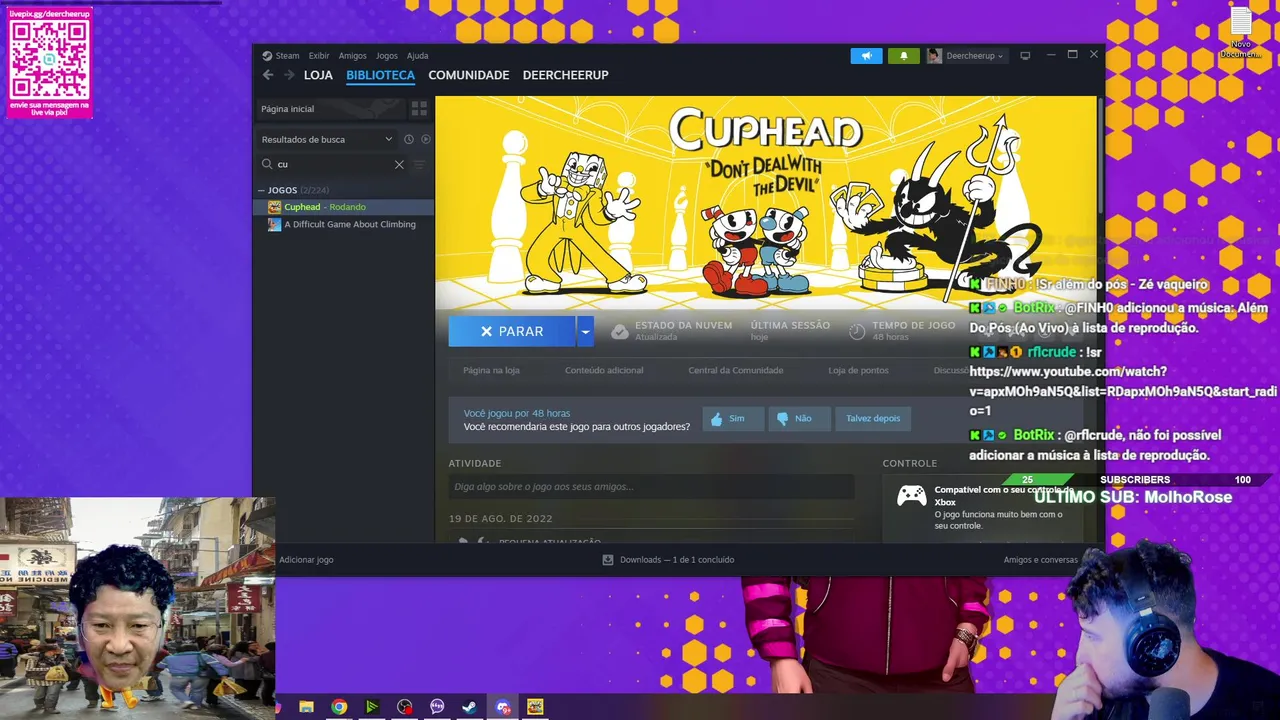Click the Steam window scrollbar

1101,155
